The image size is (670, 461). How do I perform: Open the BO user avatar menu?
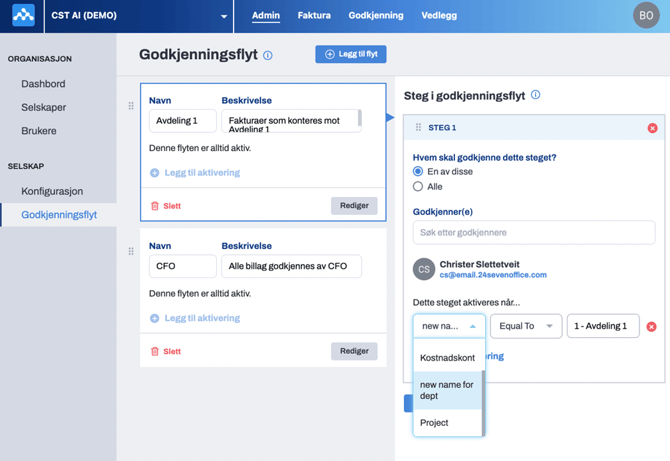646,16
